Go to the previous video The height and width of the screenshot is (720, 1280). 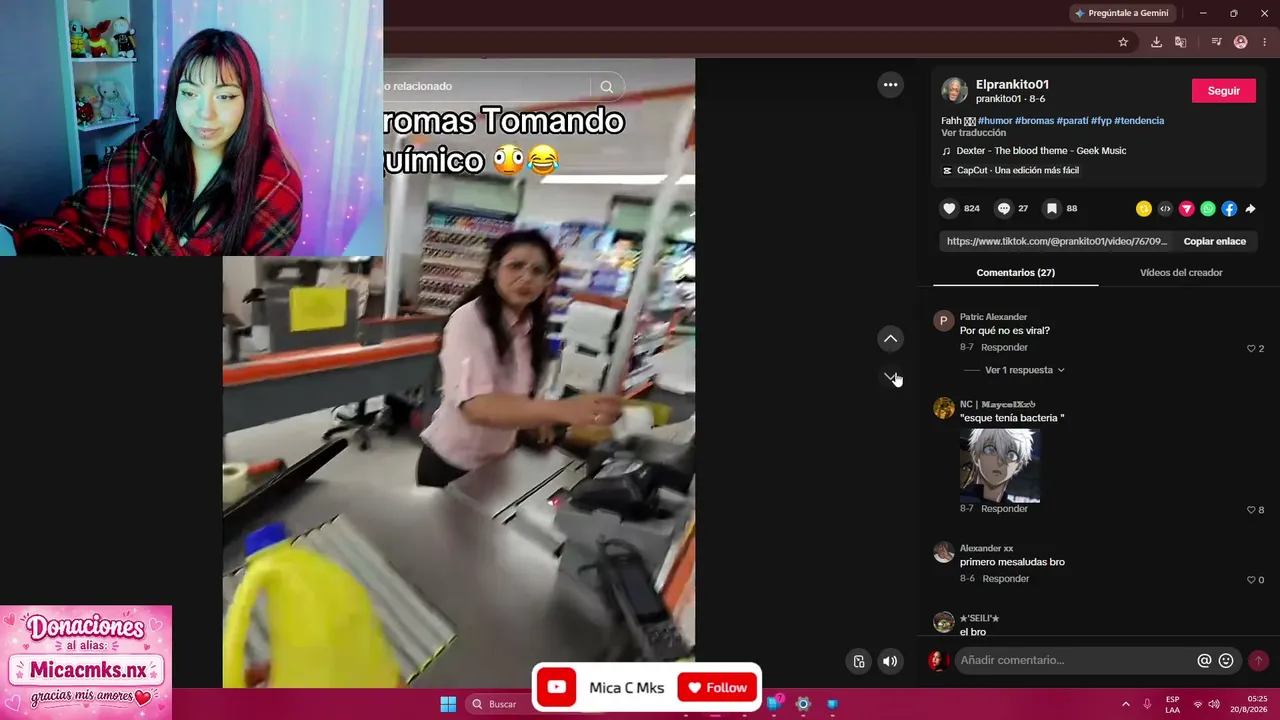pyautogui.click(x=890, y=339)
